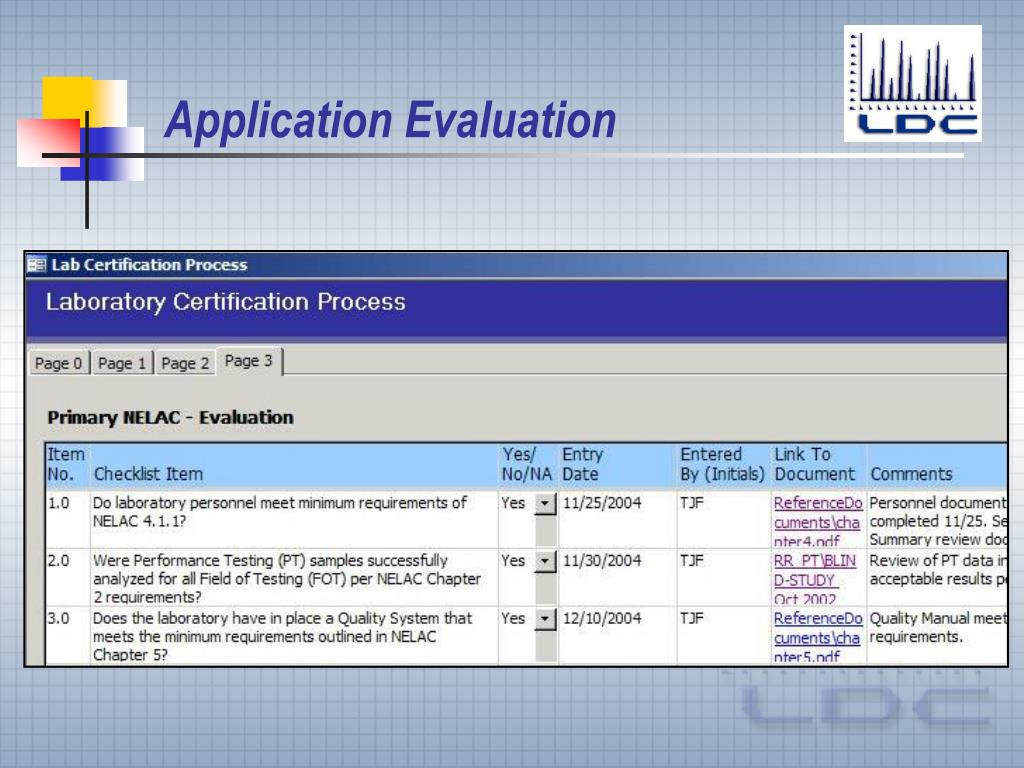
Task: Click the 'Personnel document' comment cell
Action: [x=937, y=520]
